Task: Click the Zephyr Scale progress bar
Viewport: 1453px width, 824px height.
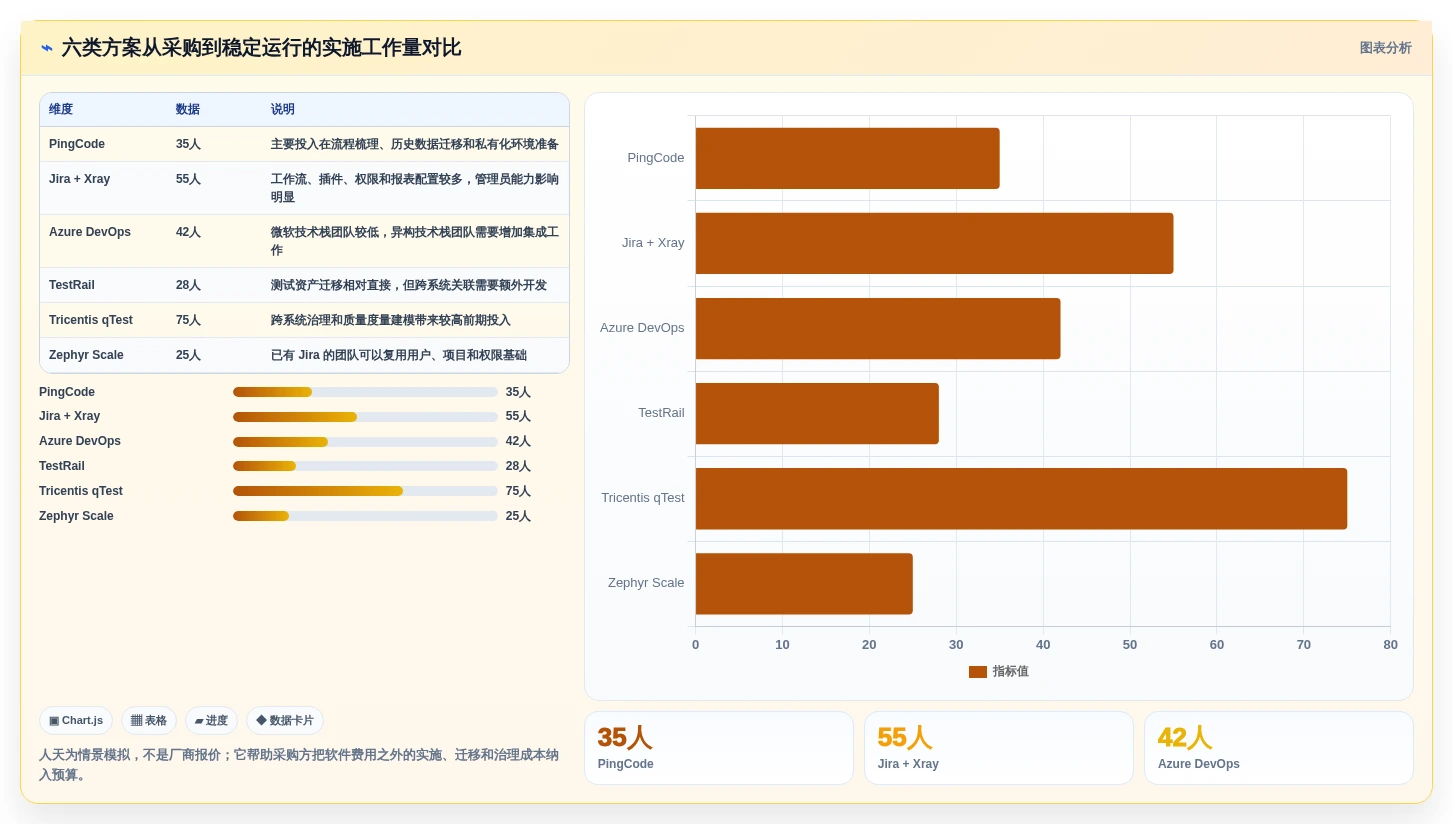Action: [365, 516]
